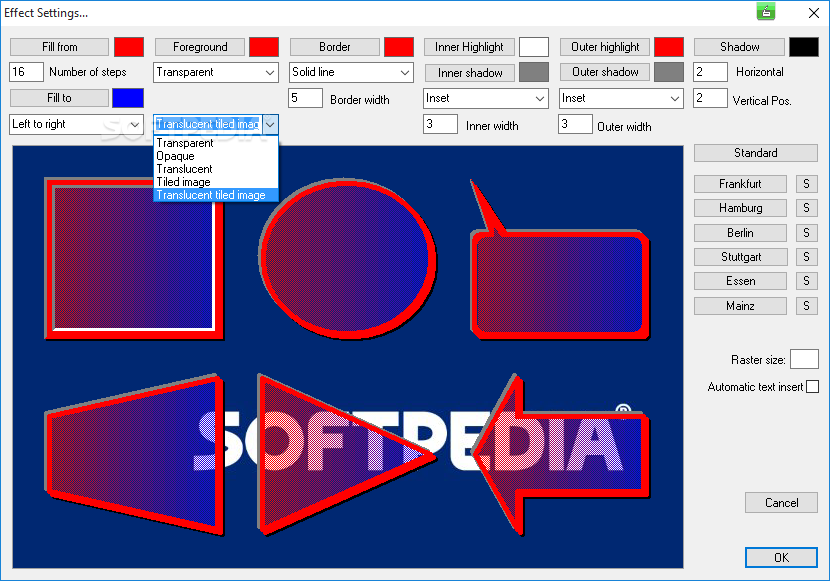Click the triangle shape in preview
This screenshot has height=581, width=830.
pos(318,455)
